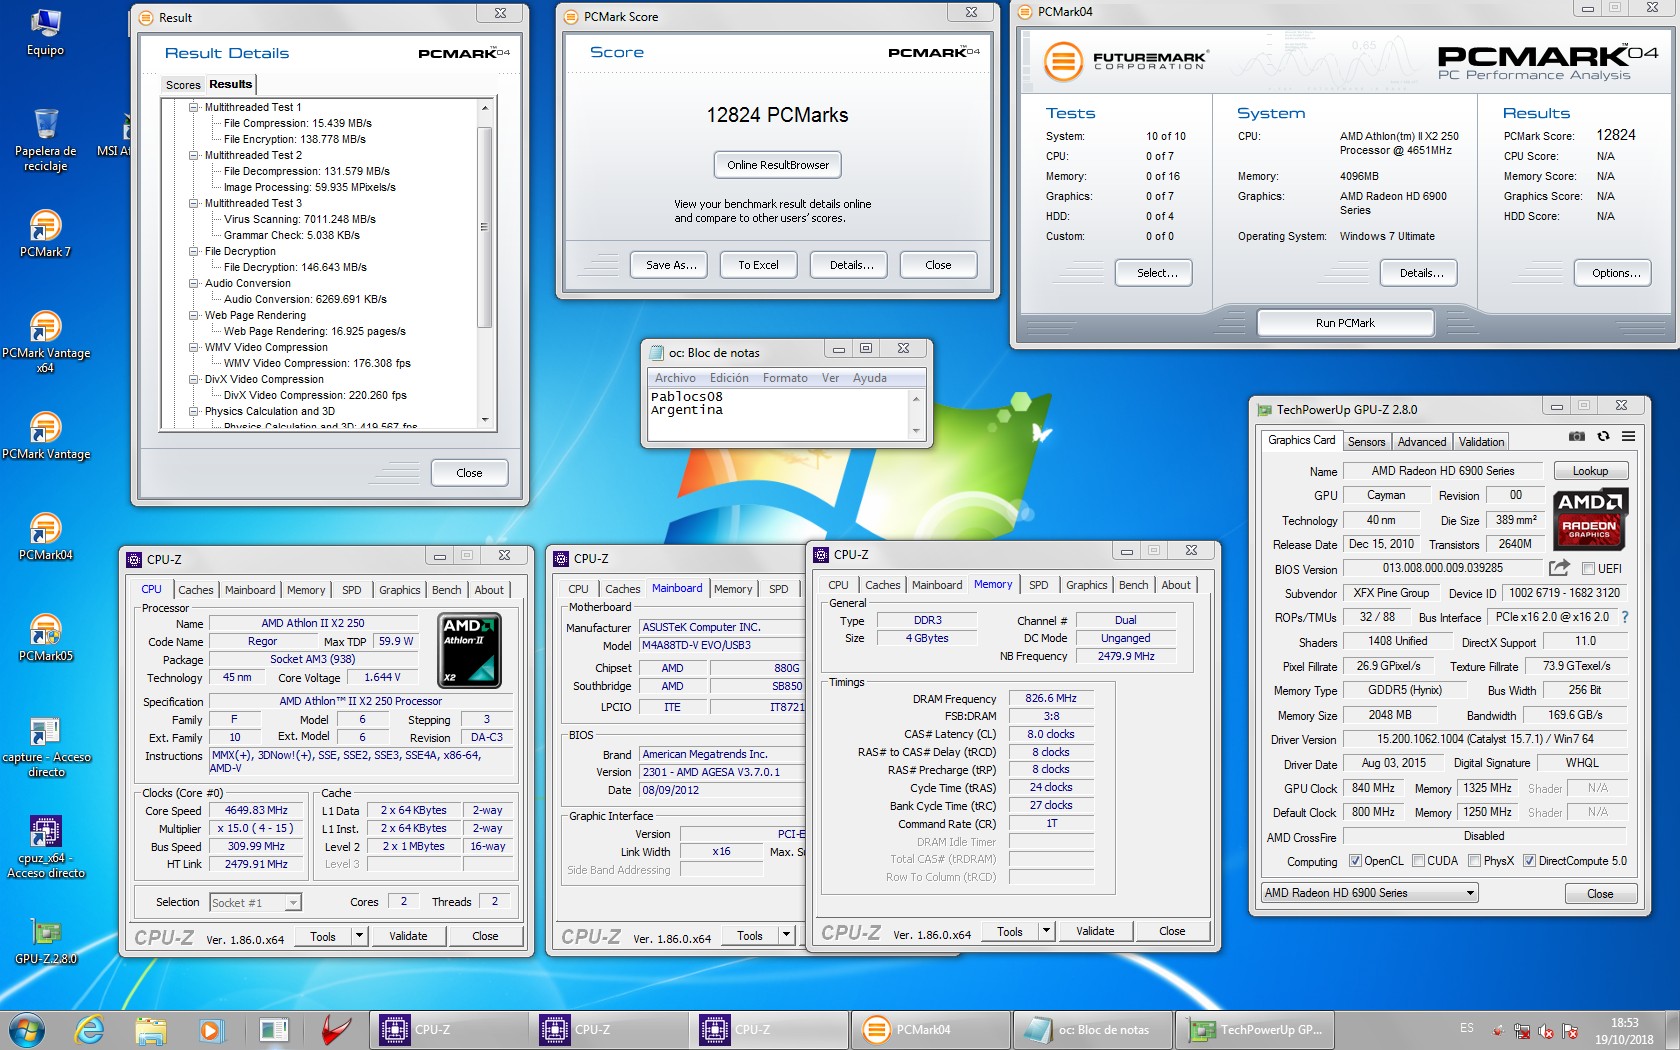Click the AMD Radeon Graphics logo
Screen dimensions: 1680x1050
point(1589,519)
